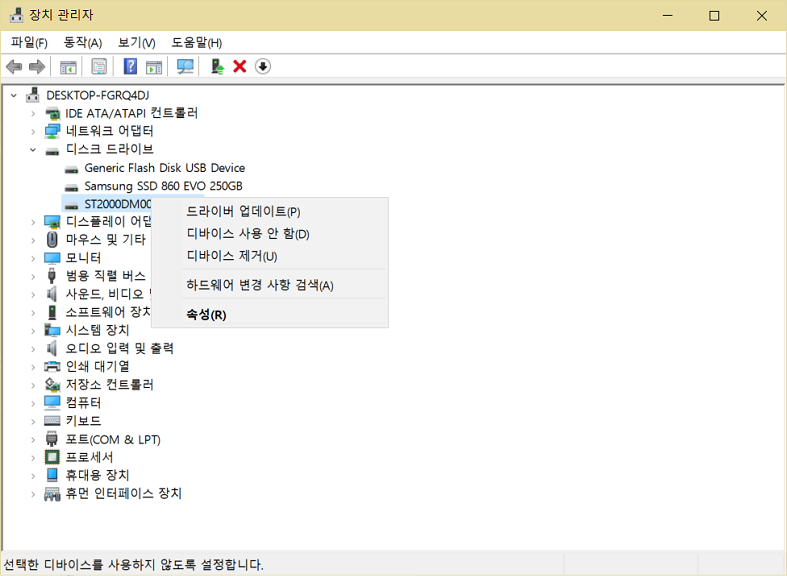This screenshot has height=576, width=787.
Task: Expand the IDE ATA/ATAPI 컨트롤러 node
Action: (x=33, y=114)
